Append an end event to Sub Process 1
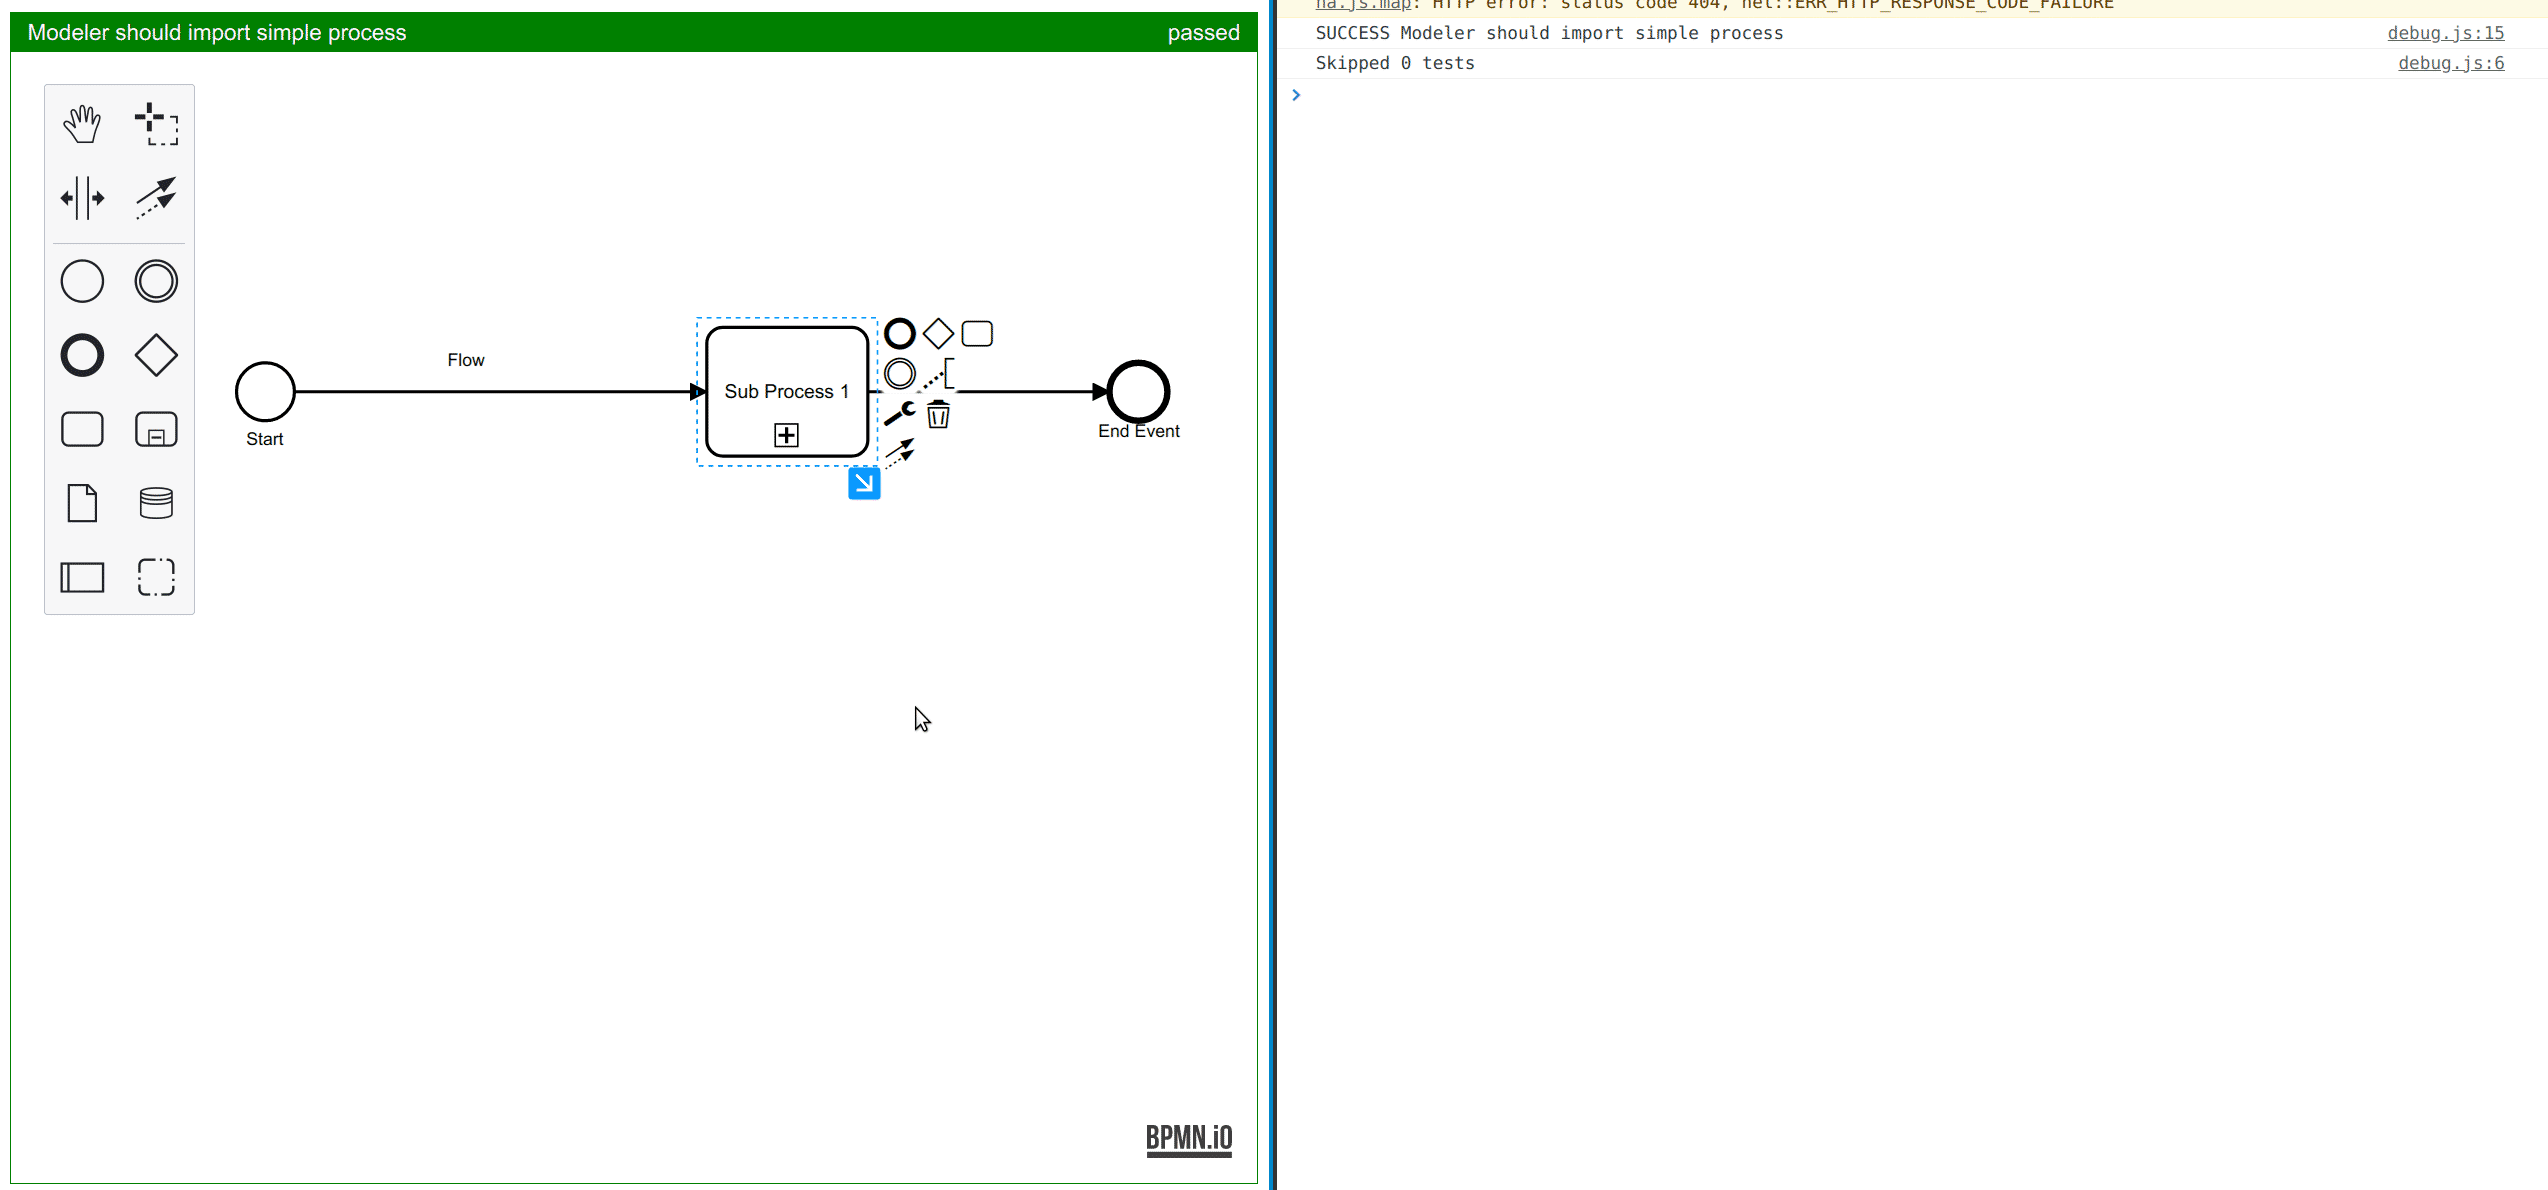This screenshot has width=2548, height=1190. (899, 333)
